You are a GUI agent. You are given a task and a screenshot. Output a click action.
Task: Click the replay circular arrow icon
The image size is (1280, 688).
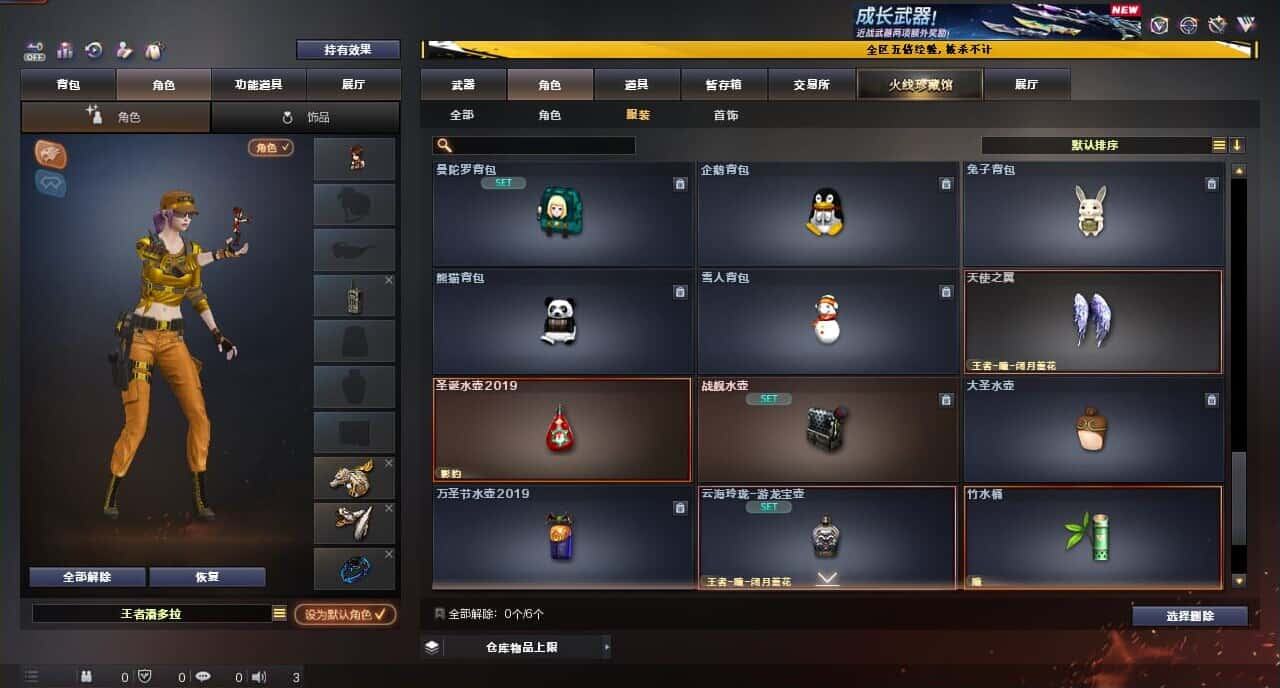pos(94,50)
